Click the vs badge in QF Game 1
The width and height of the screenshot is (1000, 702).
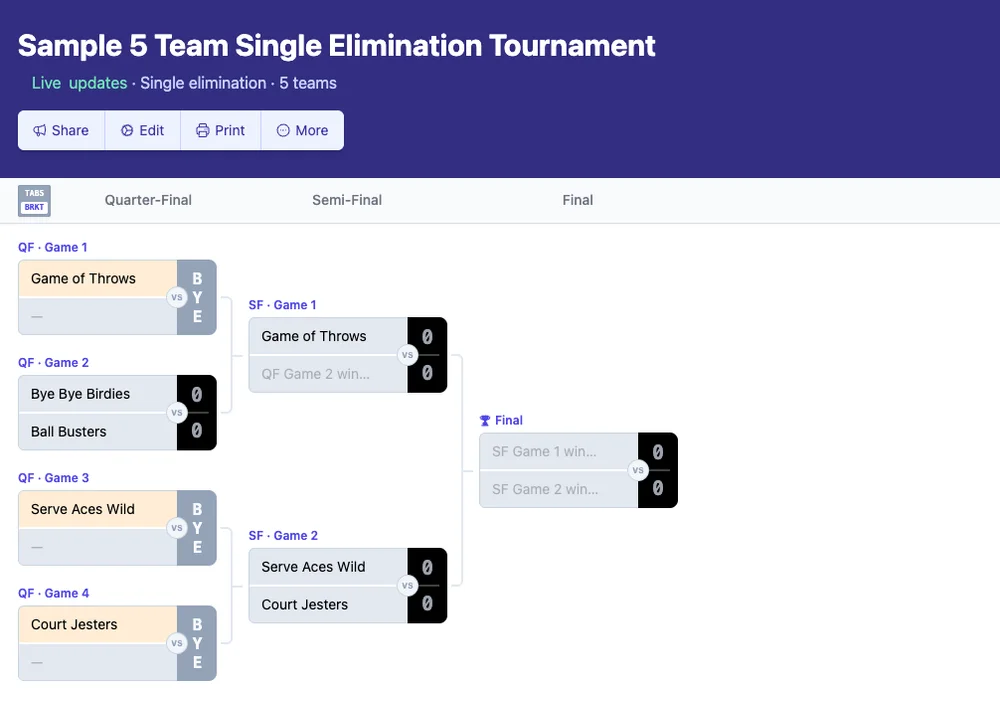177,297
